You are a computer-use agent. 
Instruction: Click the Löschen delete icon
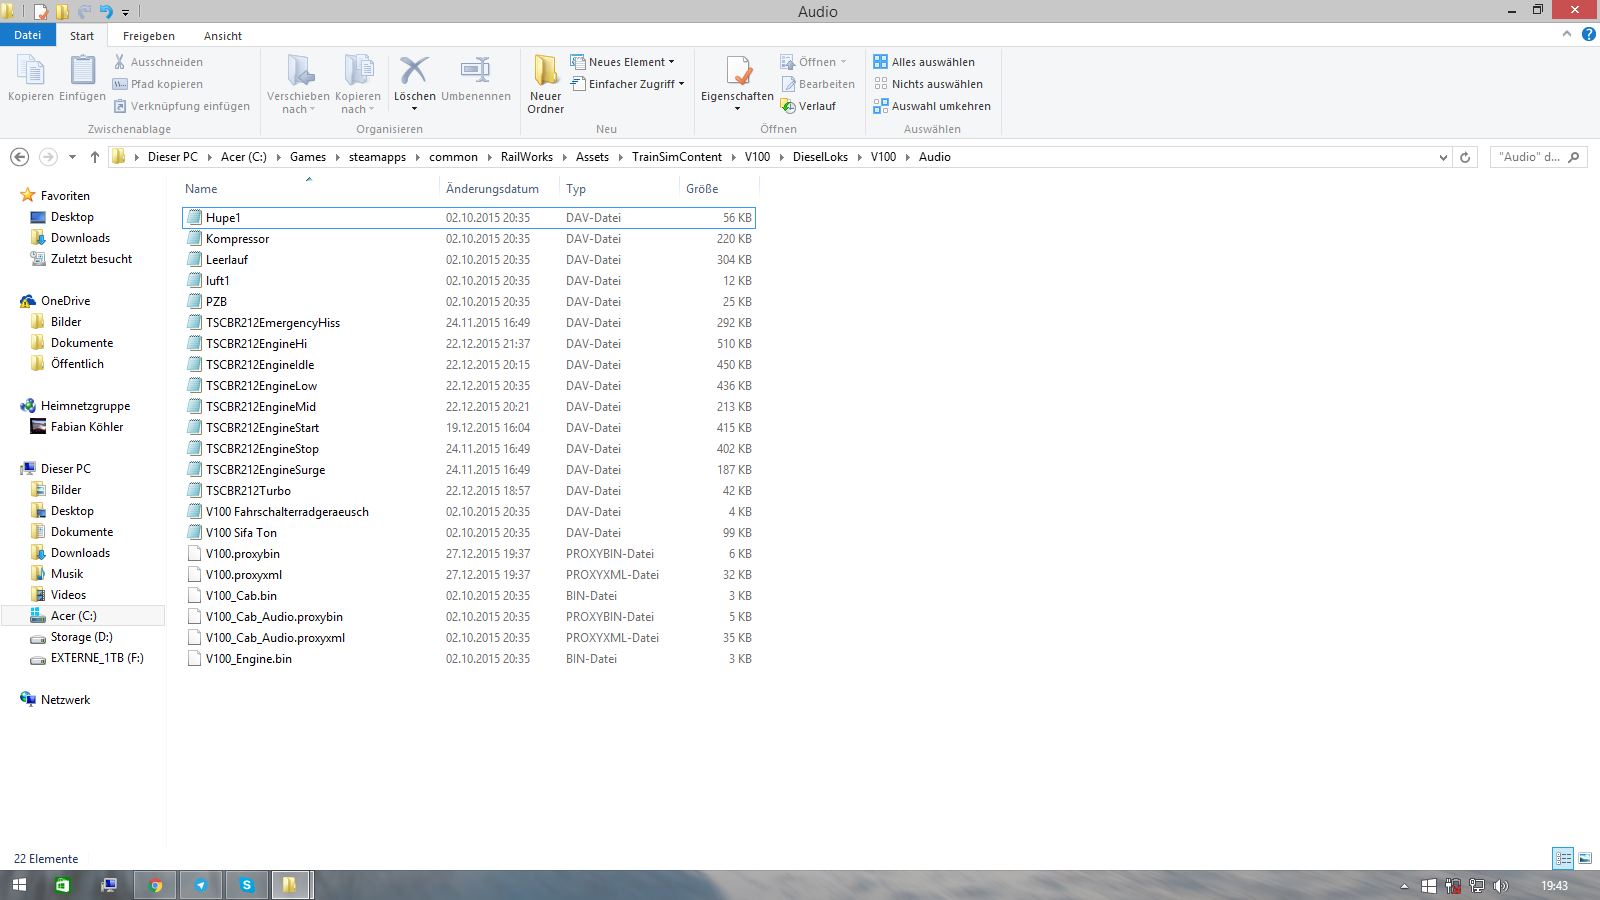tap(413, 72)
